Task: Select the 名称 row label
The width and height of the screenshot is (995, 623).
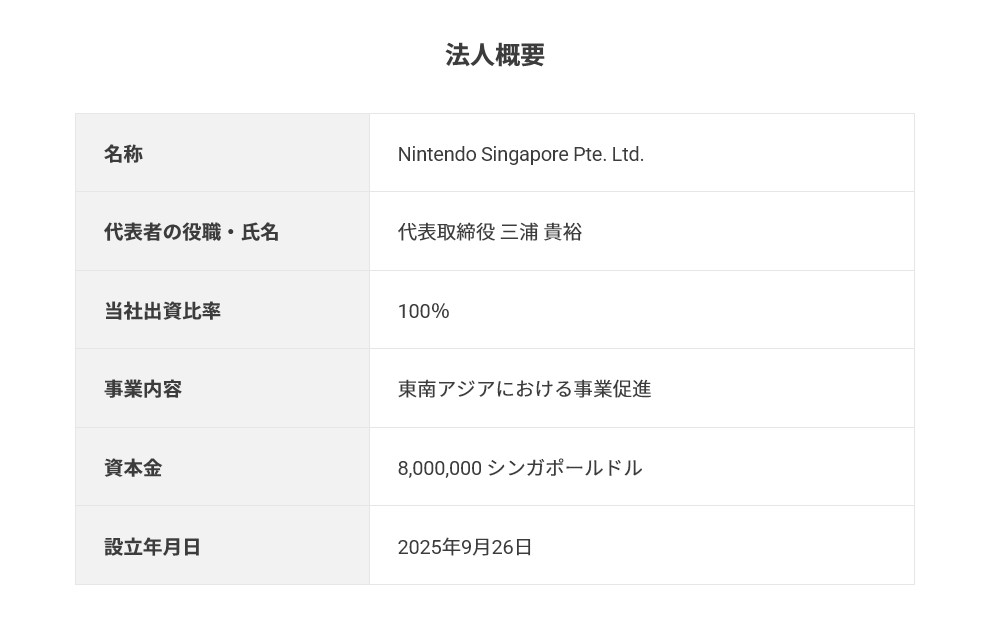Action: pos(123,154)
